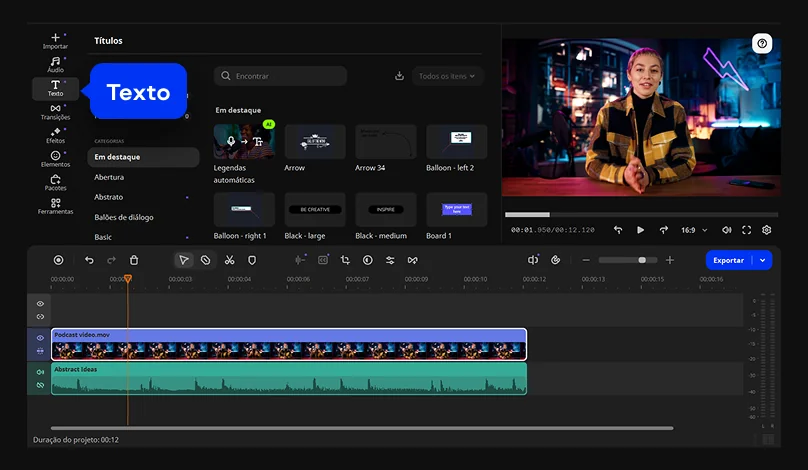Open the 16:9 aspect ratio dropdown
Screen dimensions: 808x470
[694, 230]
